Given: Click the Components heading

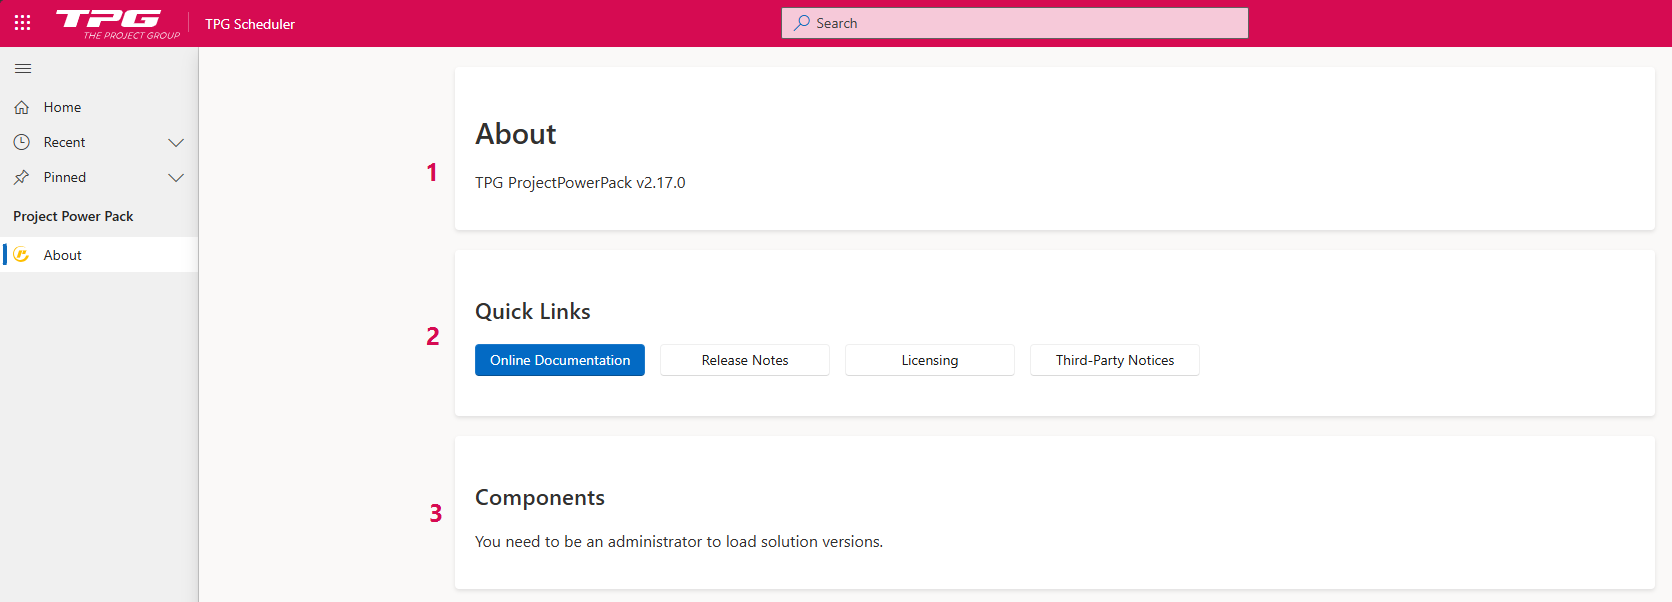Looking at the screenshot, I should coord(540,498).
